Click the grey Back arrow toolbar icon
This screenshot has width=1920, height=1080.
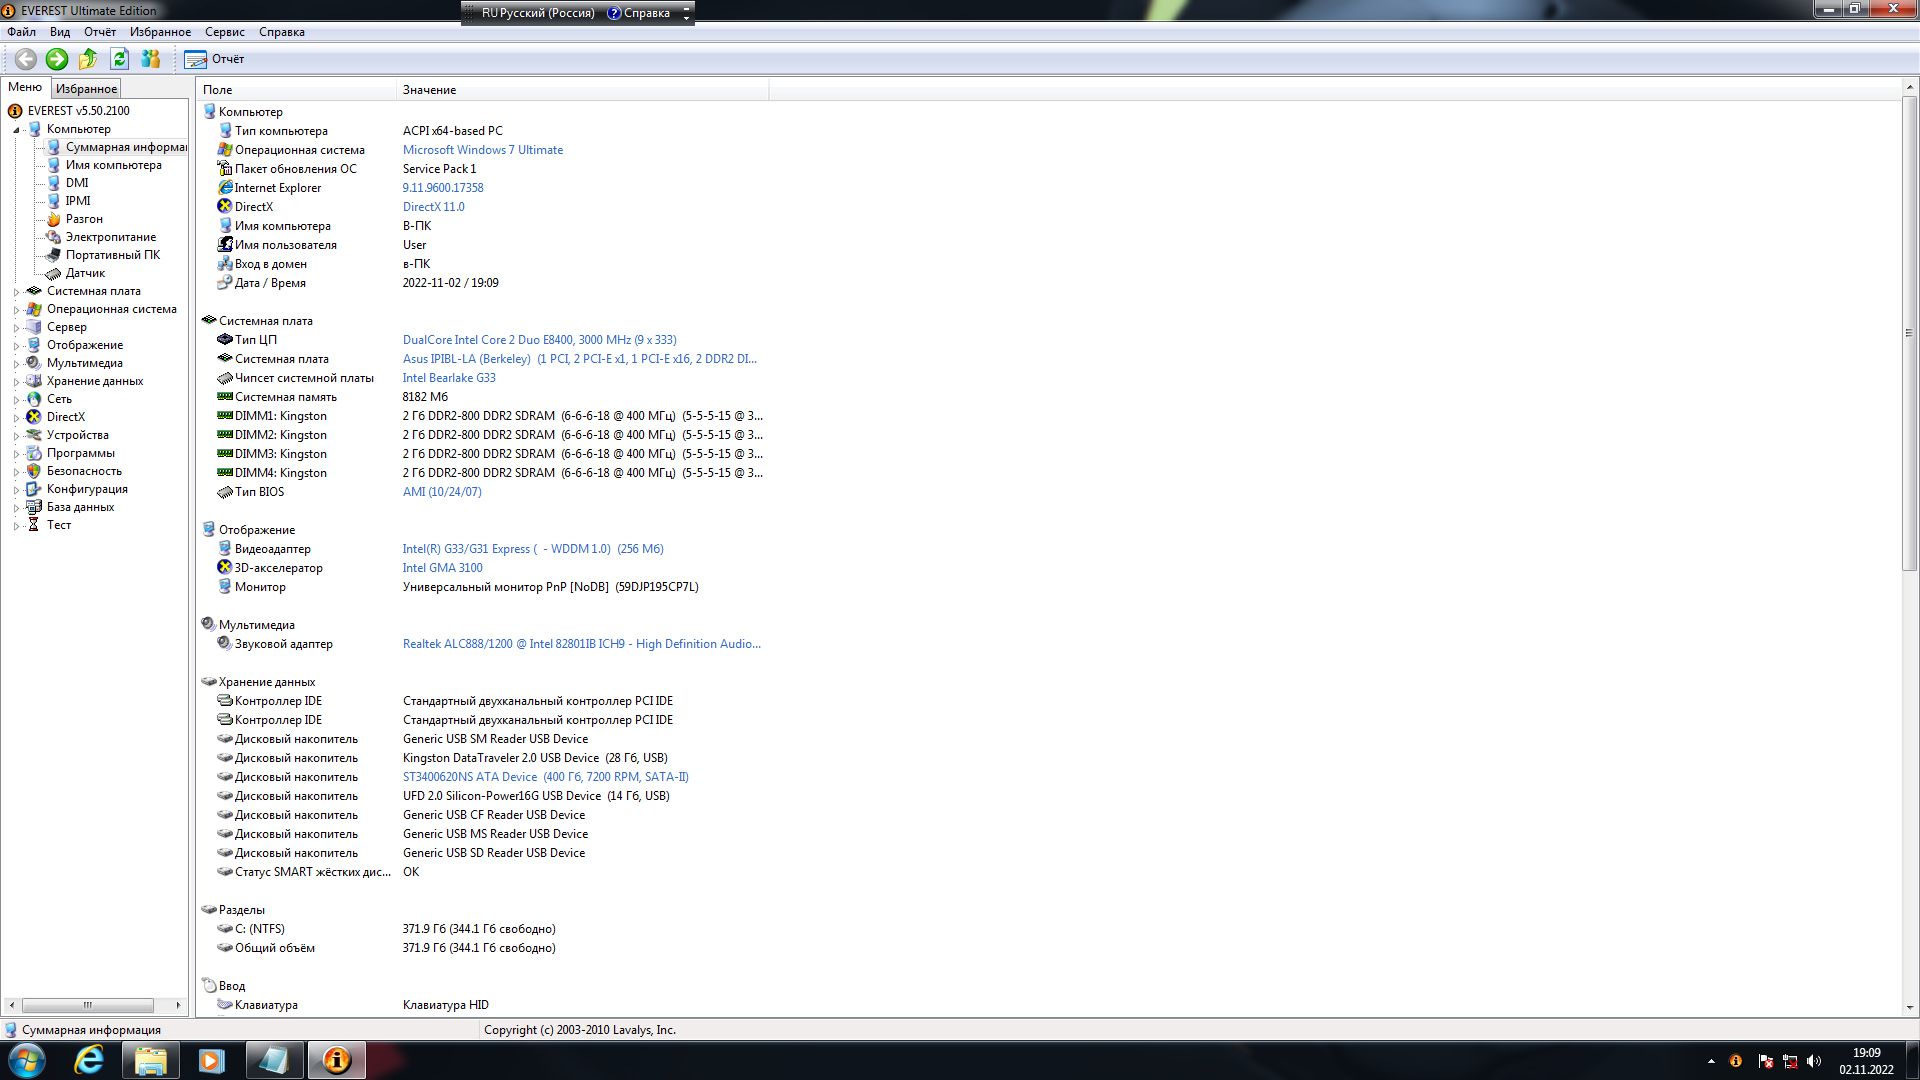click(x=26, y=59)
